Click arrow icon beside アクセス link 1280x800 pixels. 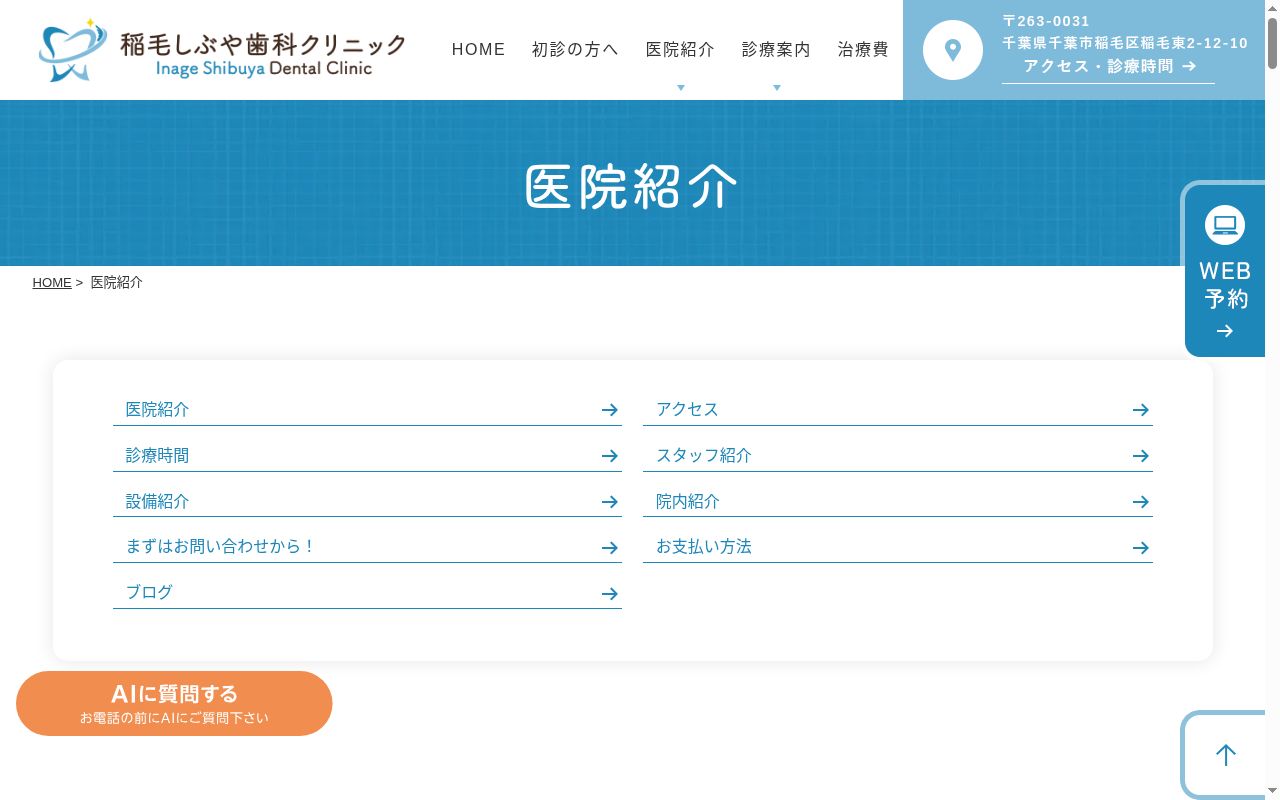point(1141,410)
